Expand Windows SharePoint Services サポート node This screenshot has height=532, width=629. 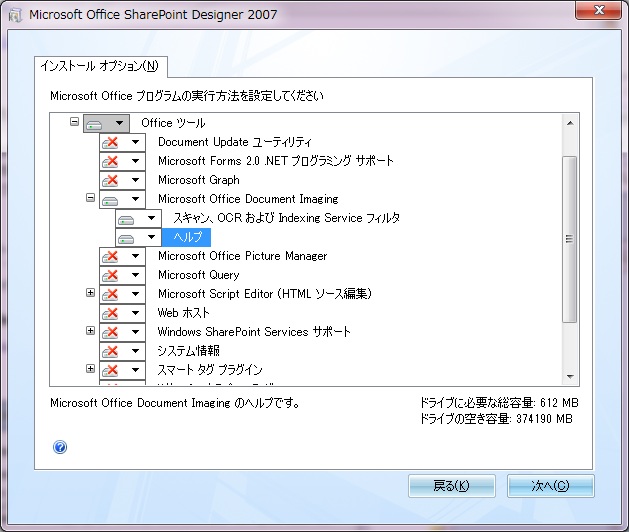coord(90,331)
